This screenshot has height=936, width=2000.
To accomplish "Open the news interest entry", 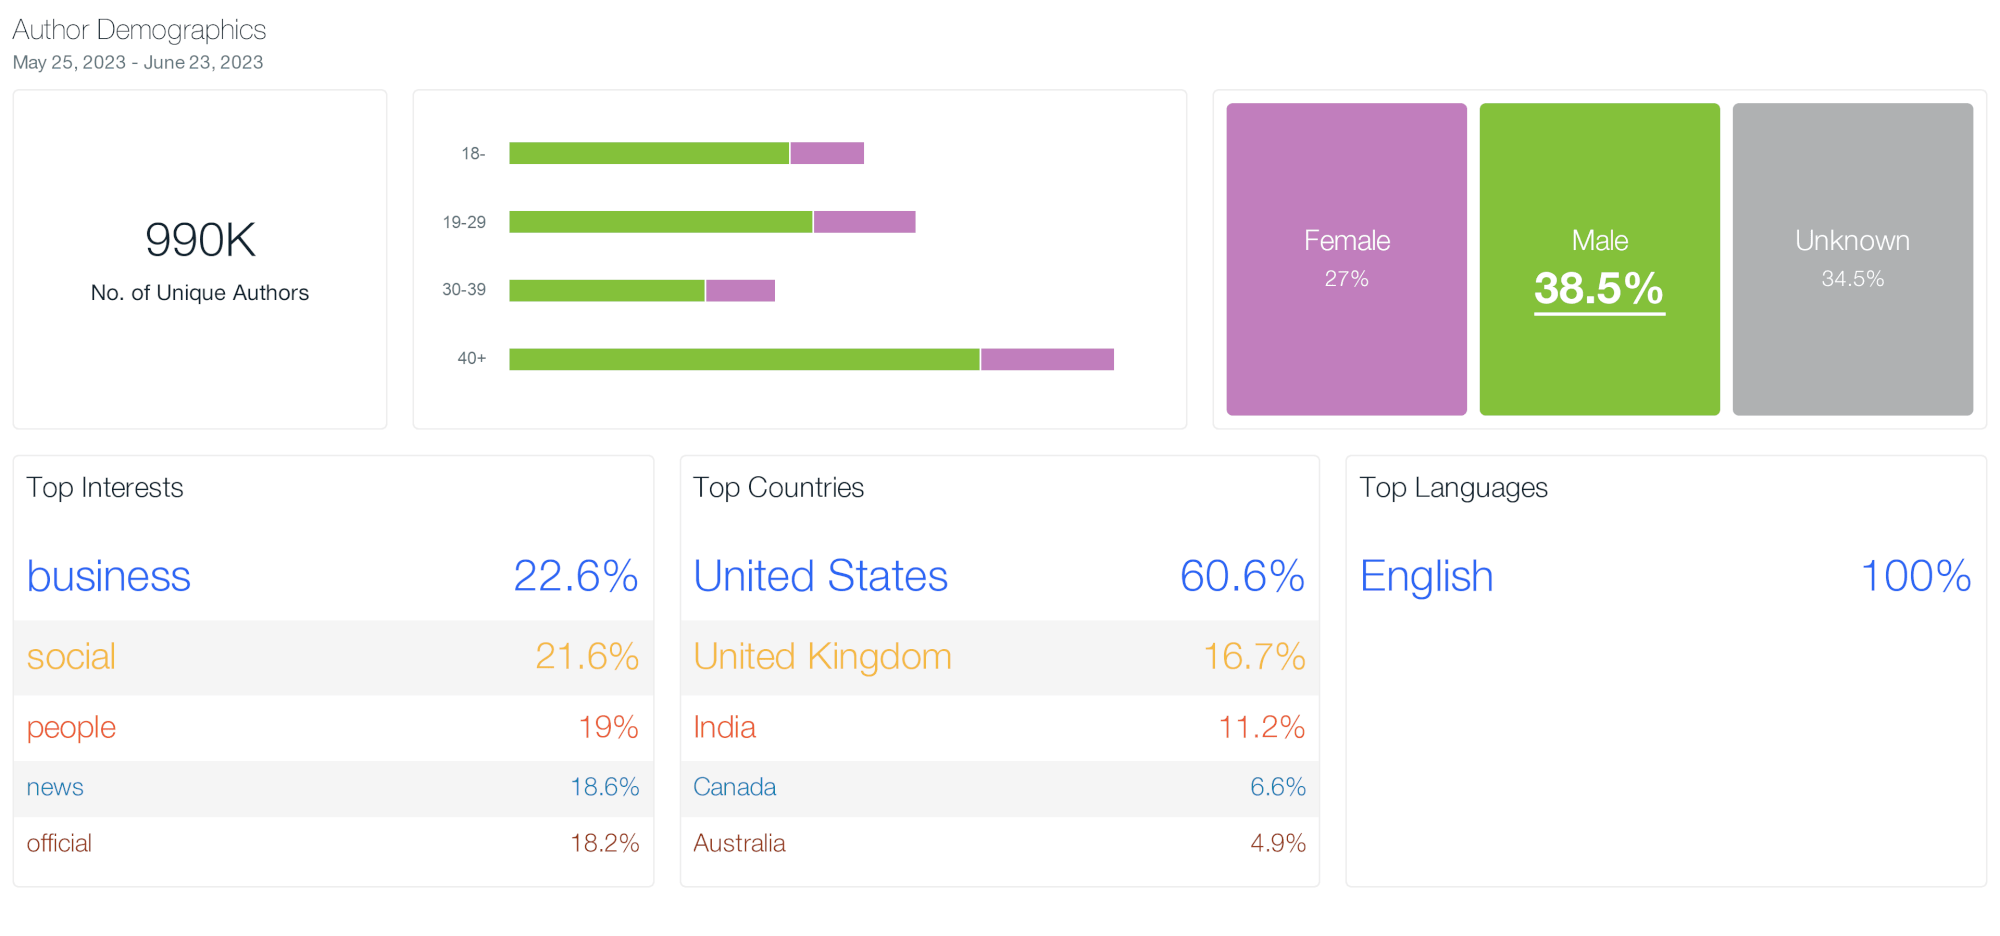I will coord(55,787).
